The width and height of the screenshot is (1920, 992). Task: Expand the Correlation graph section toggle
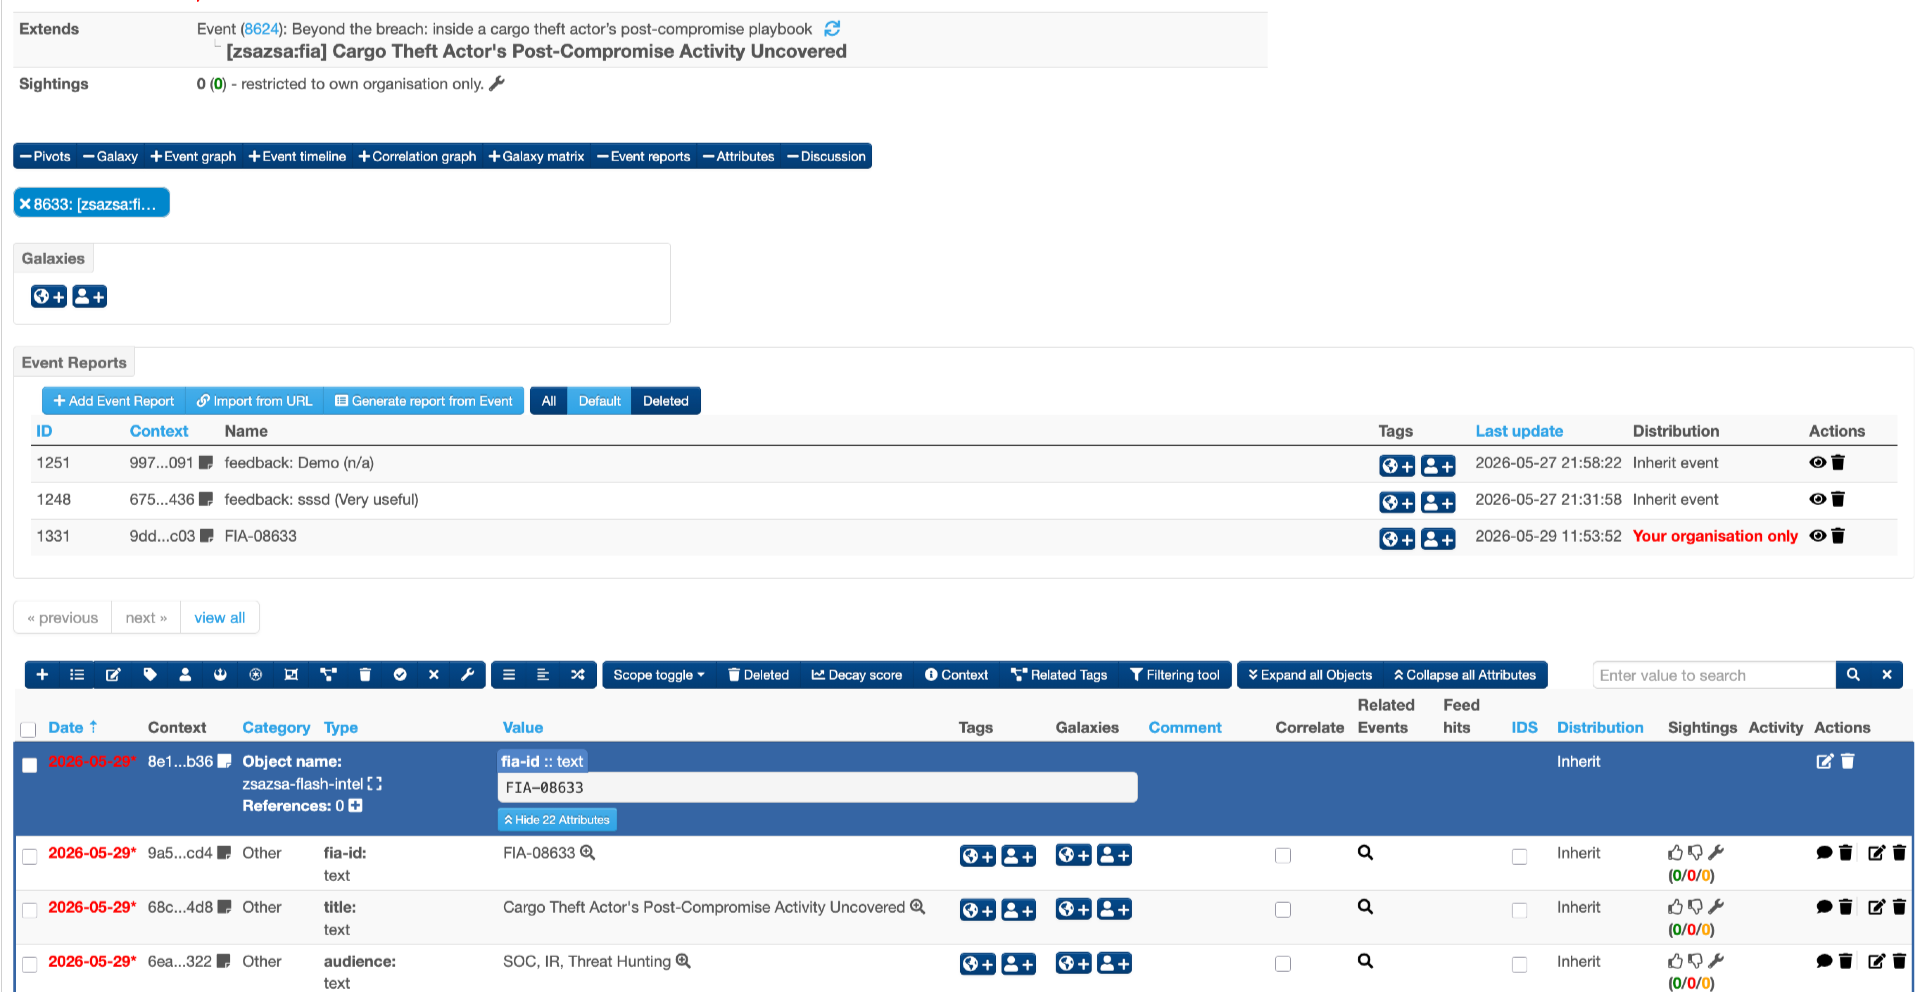(417, 156)
